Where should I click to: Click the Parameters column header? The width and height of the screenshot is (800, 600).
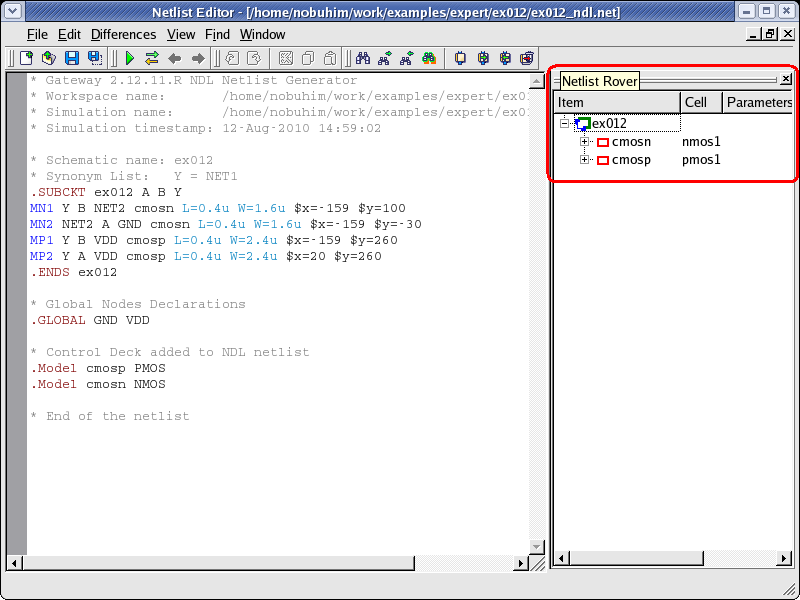point(758,102)
